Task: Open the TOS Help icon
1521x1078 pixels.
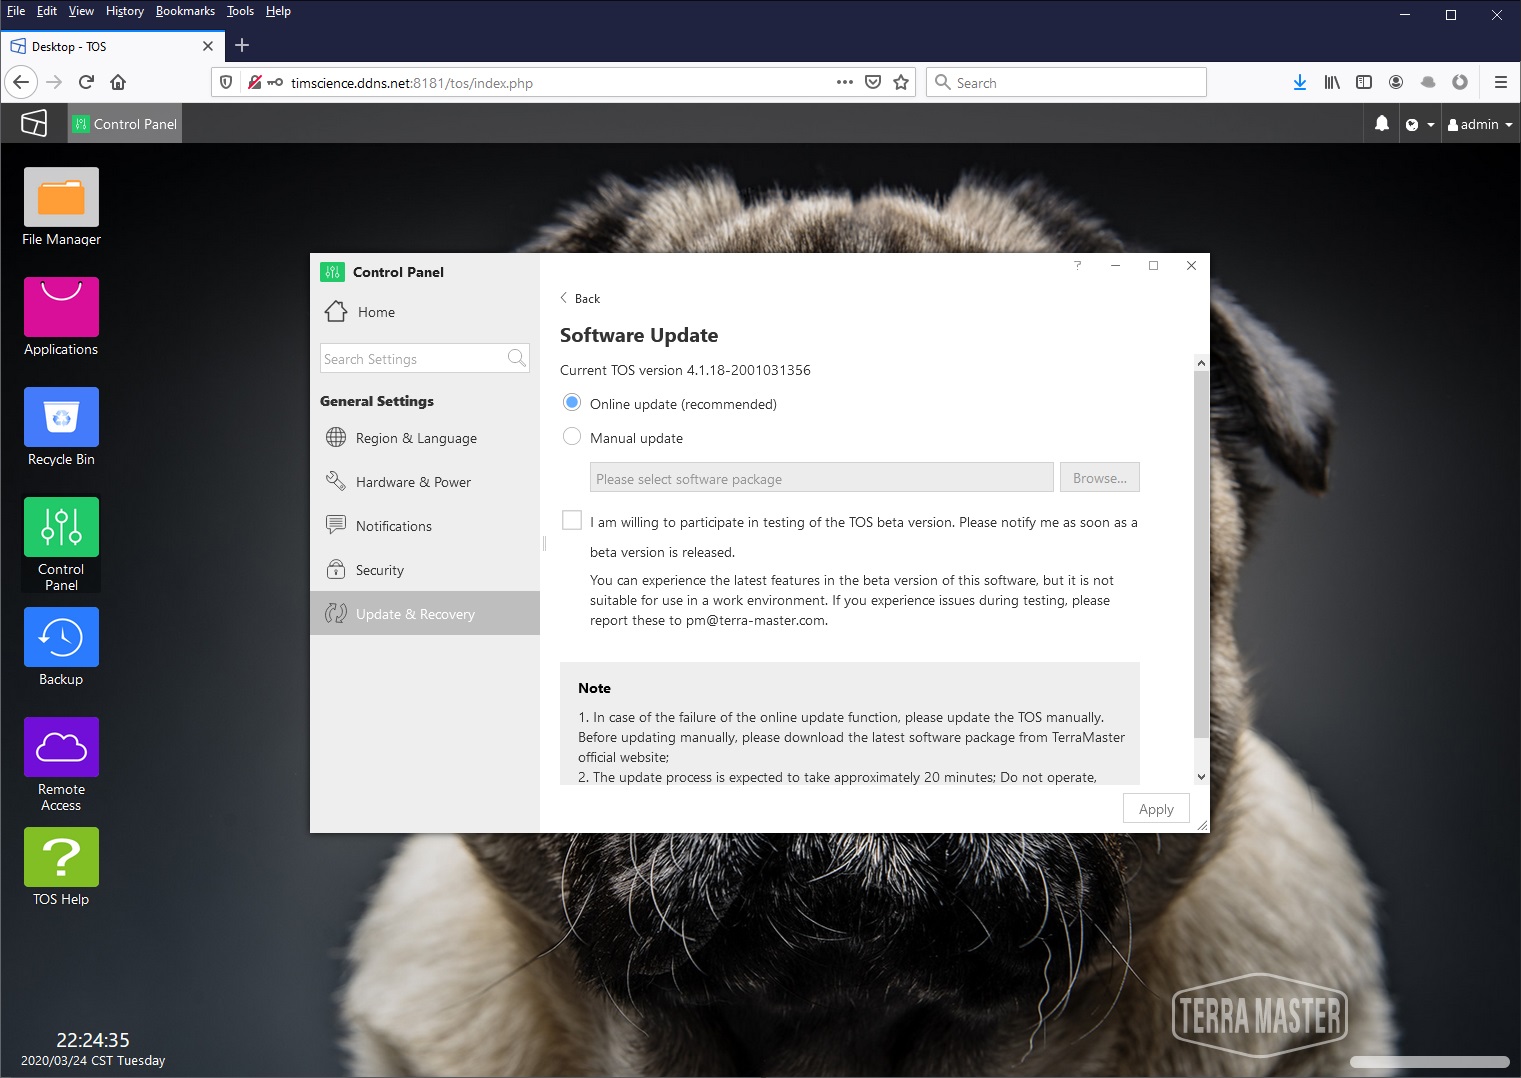Action: point(61,858)
